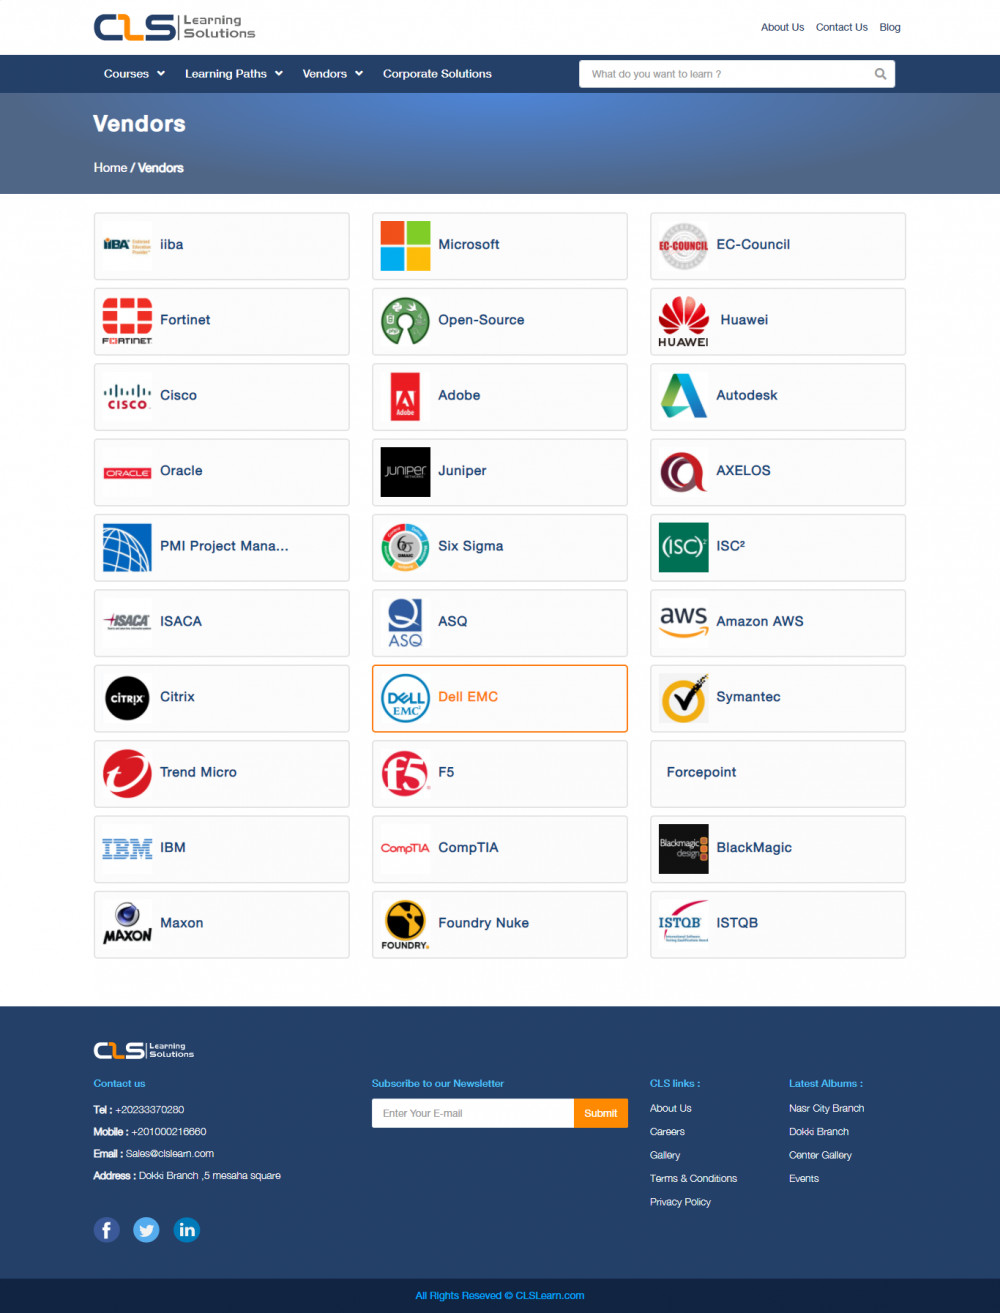
Task: Click the red Adobe logo
Action: (405, 396)
